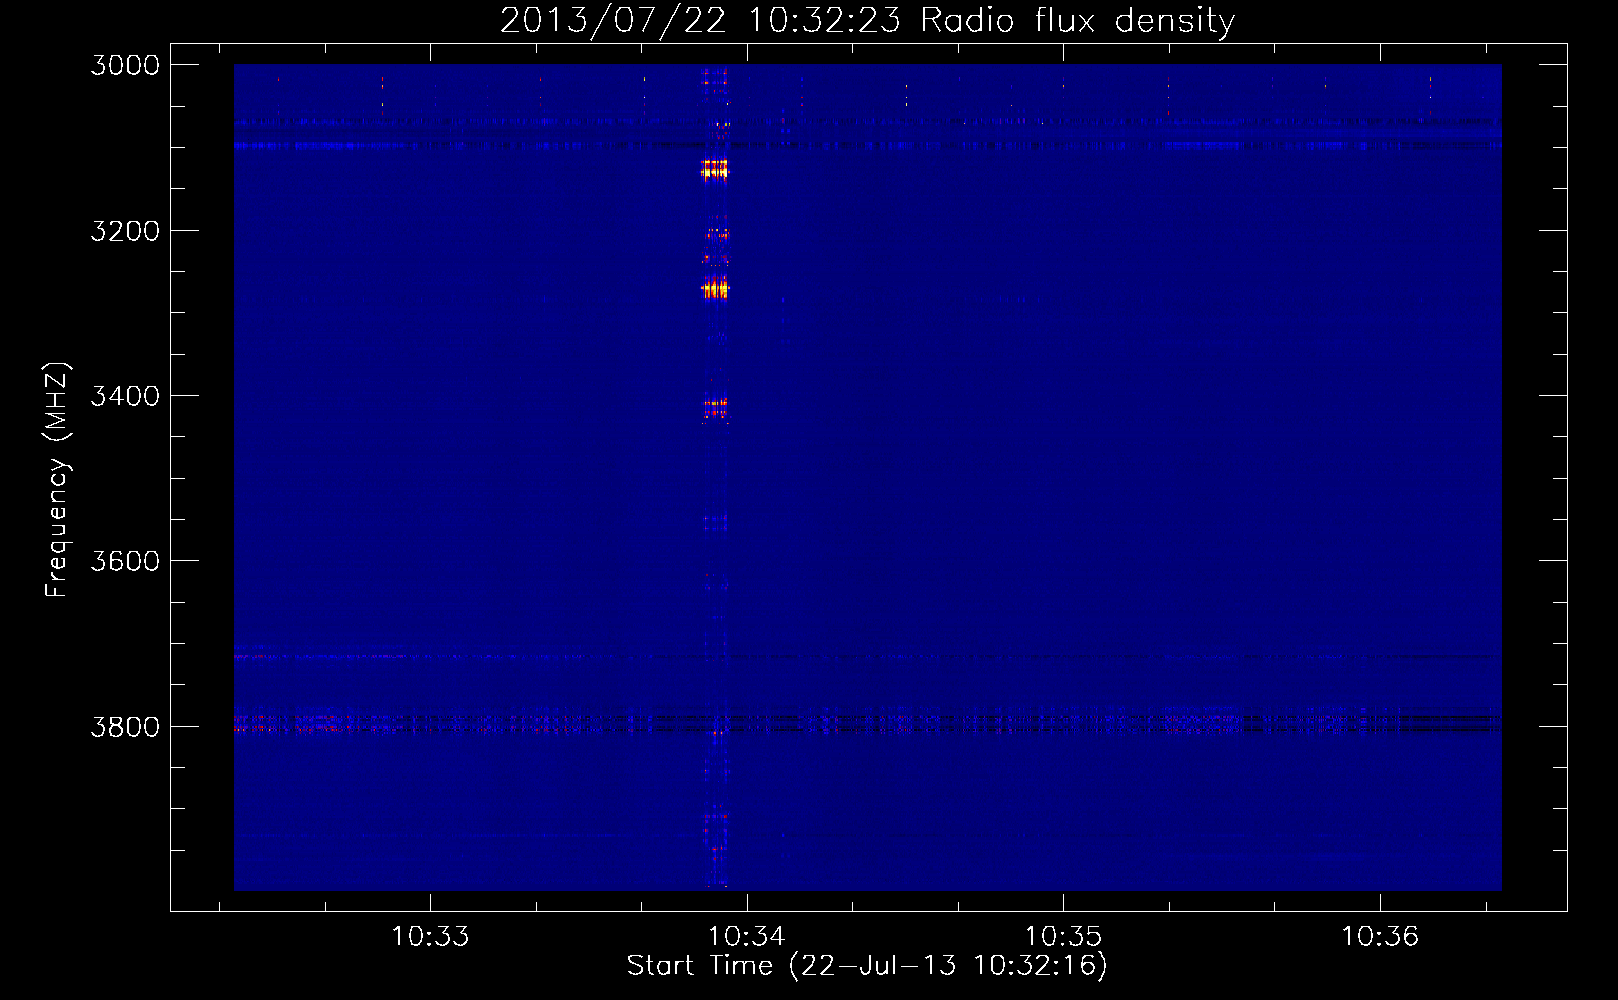This screenshot has height=1000, width=1618.
Task: Click the 10:34 time axis label
Action: (747, 937)
